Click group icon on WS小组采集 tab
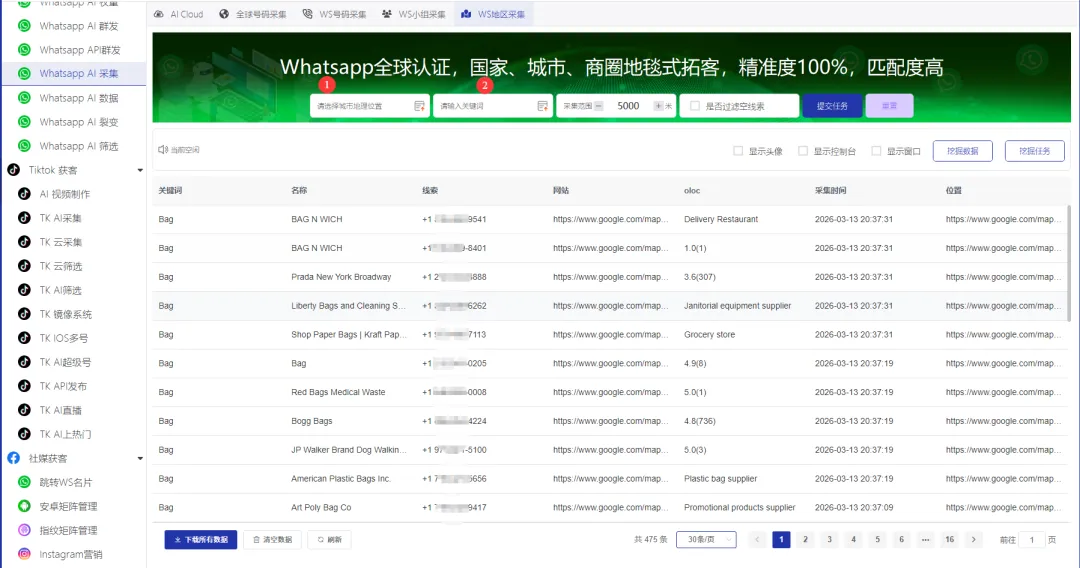This screenshot has width=1080, height=568. click(x=387, y=14)
